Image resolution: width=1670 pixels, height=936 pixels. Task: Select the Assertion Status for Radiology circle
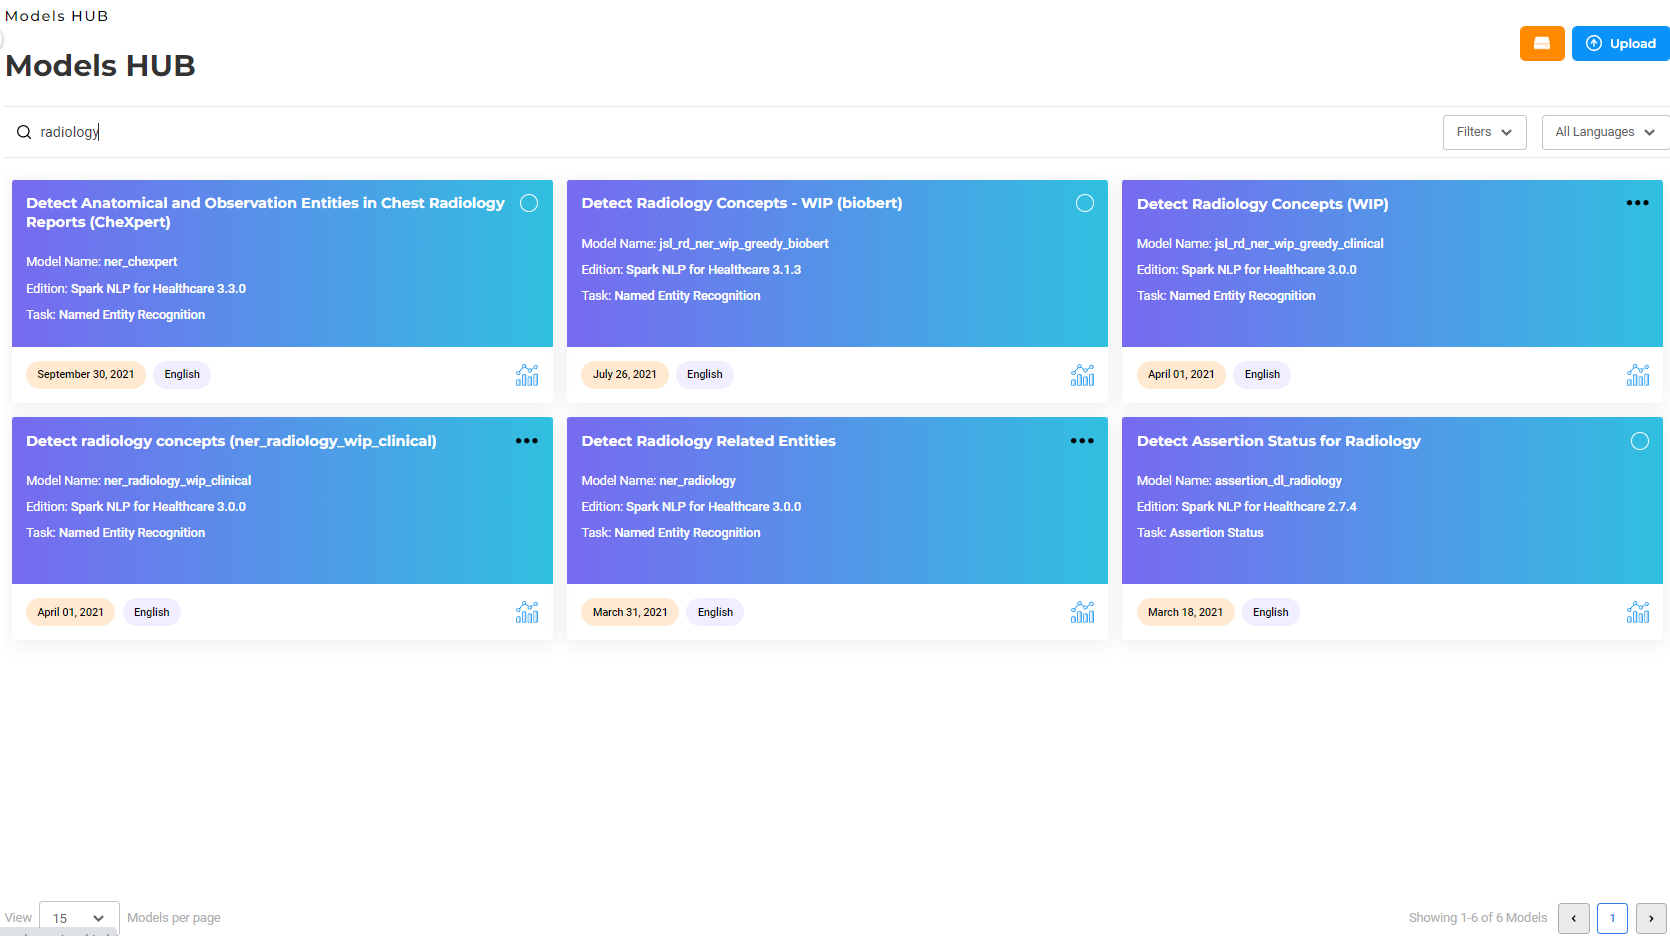pos(1640,441)
